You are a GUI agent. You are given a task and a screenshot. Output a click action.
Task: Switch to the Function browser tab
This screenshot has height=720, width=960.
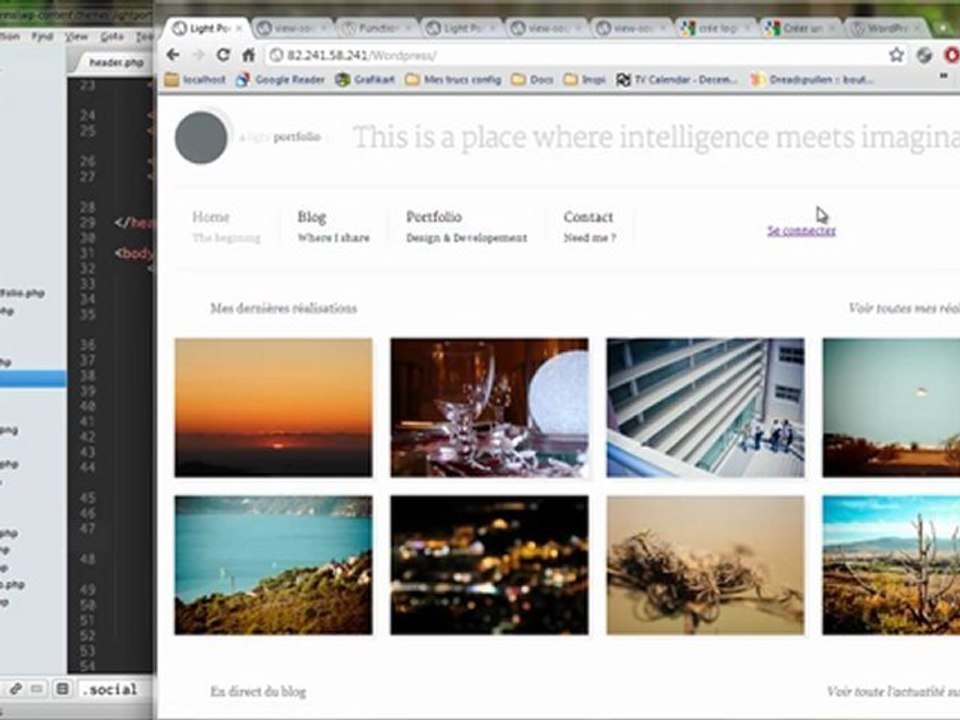[377, 28]
